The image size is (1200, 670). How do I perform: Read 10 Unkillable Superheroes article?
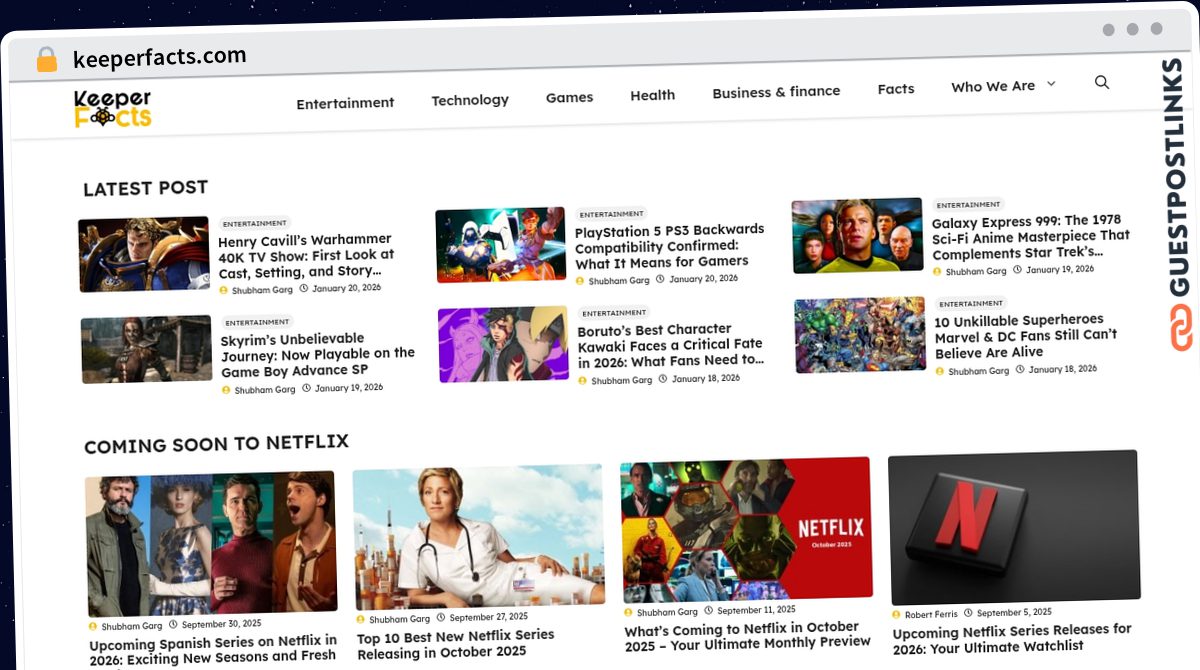1025,336
